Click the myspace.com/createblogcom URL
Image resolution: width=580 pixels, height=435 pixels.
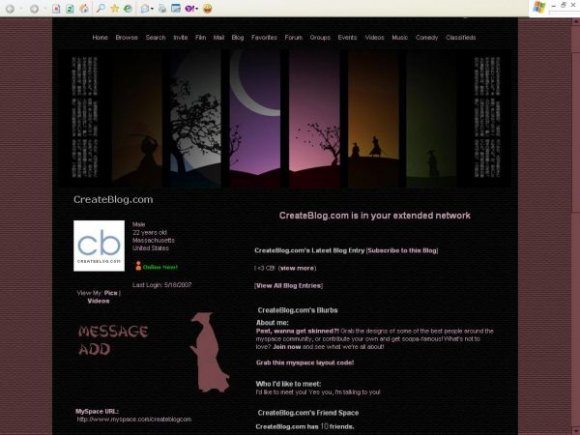pos(134,419)
